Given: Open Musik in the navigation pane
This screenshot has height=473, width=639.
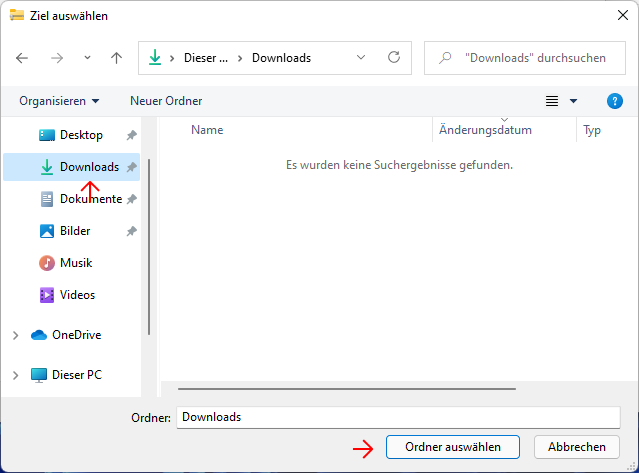Looking at the screenshot, I should (x=76, y=263).
